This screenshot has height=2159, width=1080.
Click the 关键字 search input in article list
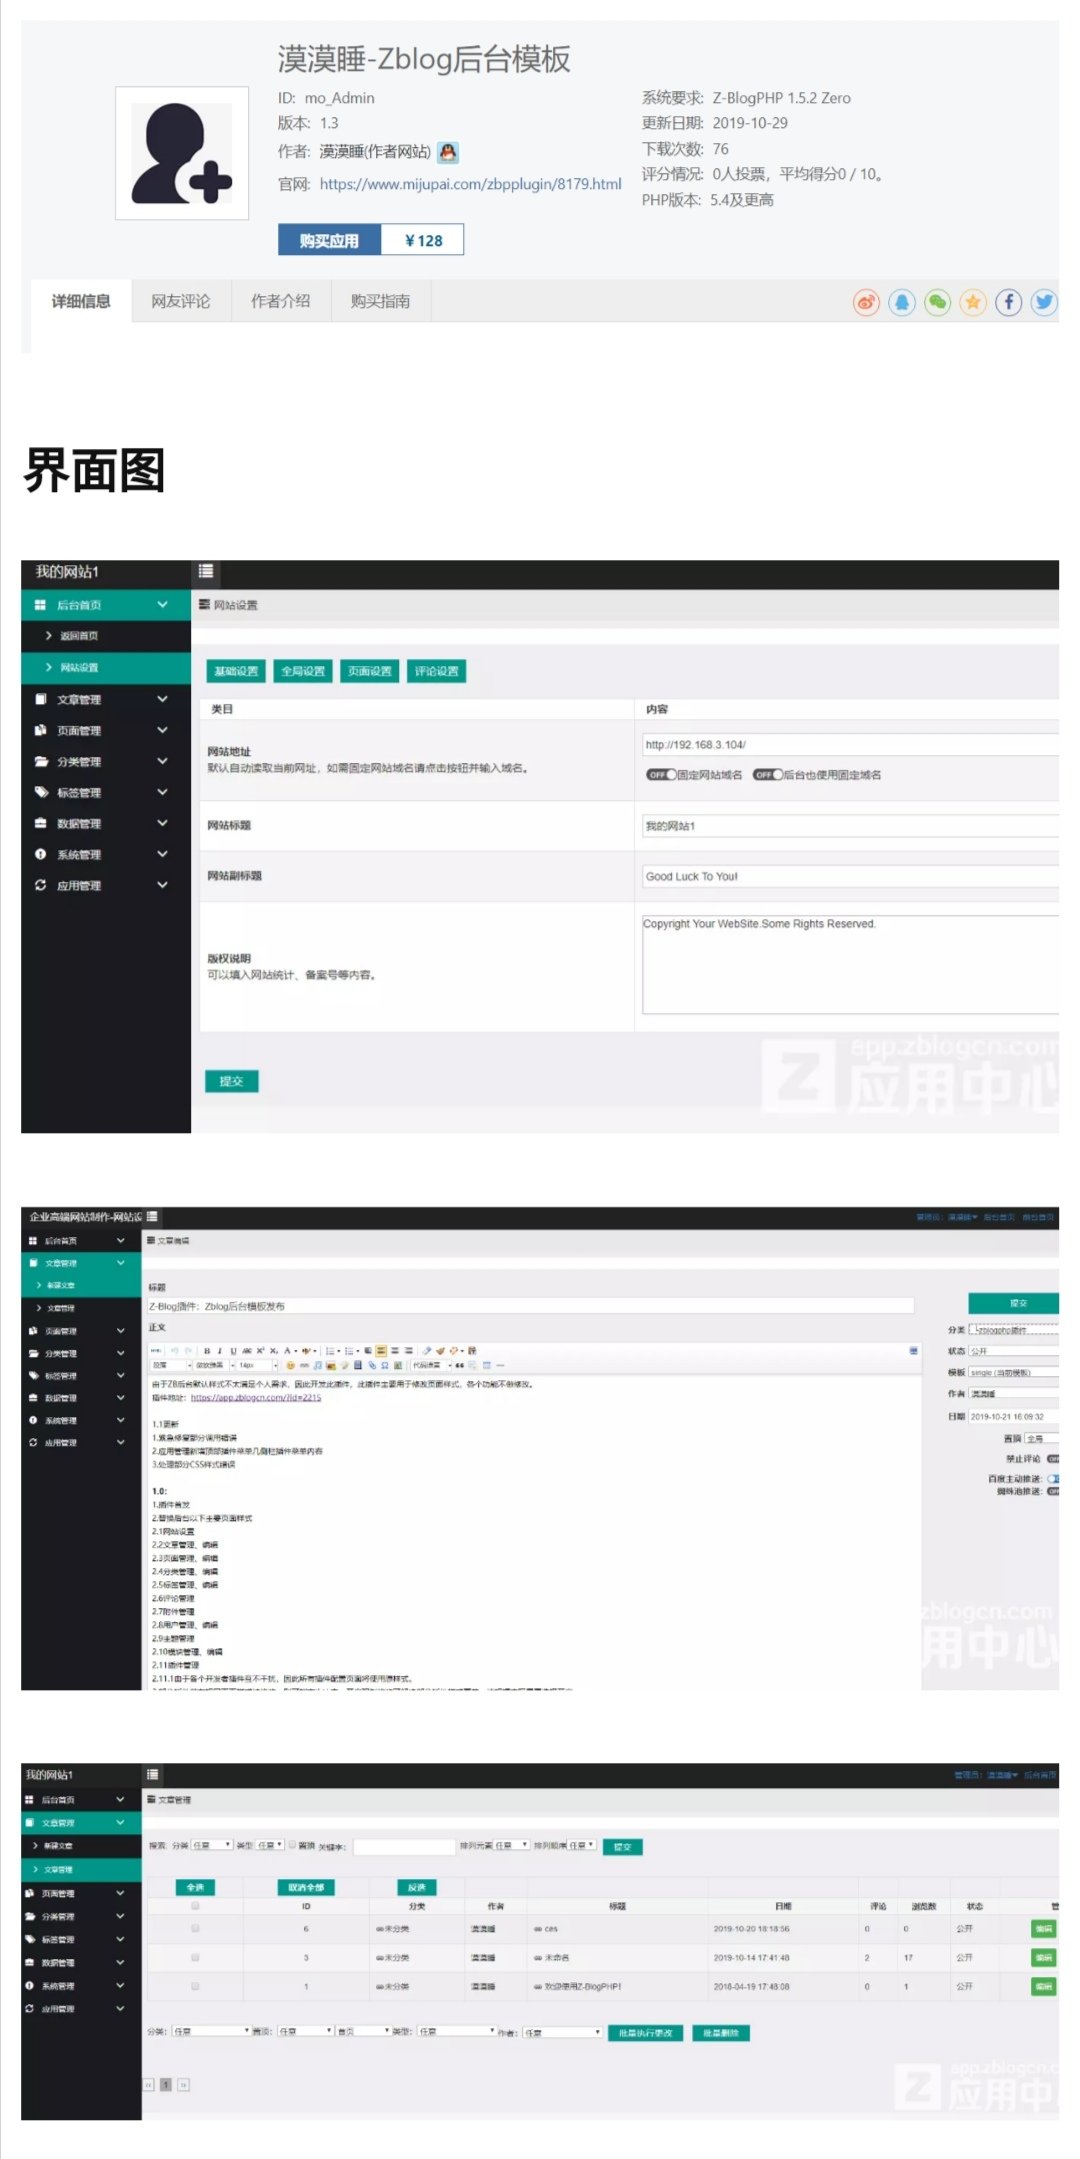tap(404, 1847)
